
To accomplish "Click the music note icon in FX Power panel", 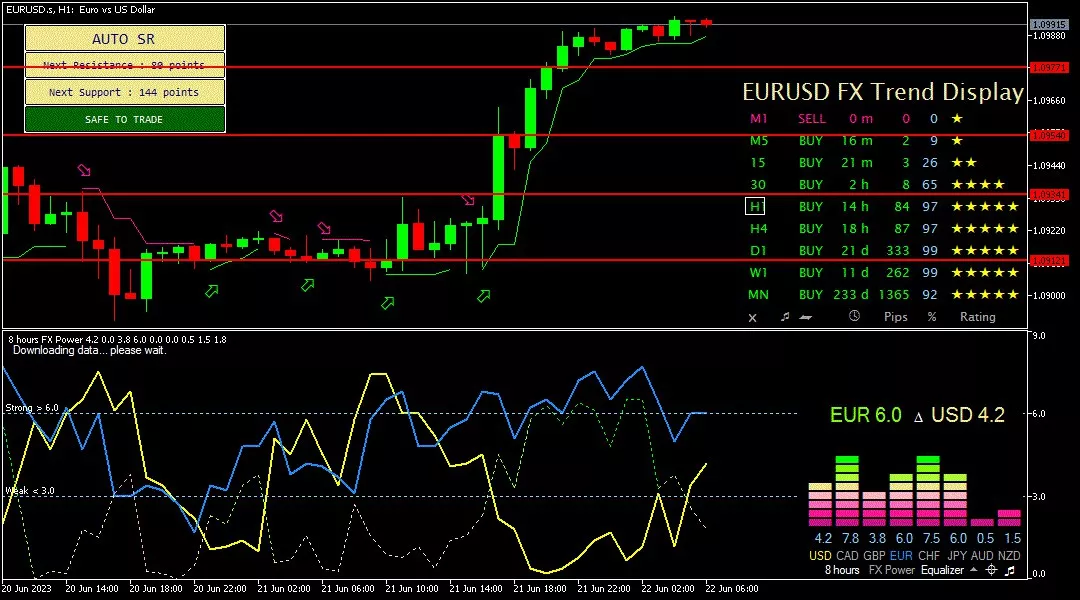I will (1010, 570).
